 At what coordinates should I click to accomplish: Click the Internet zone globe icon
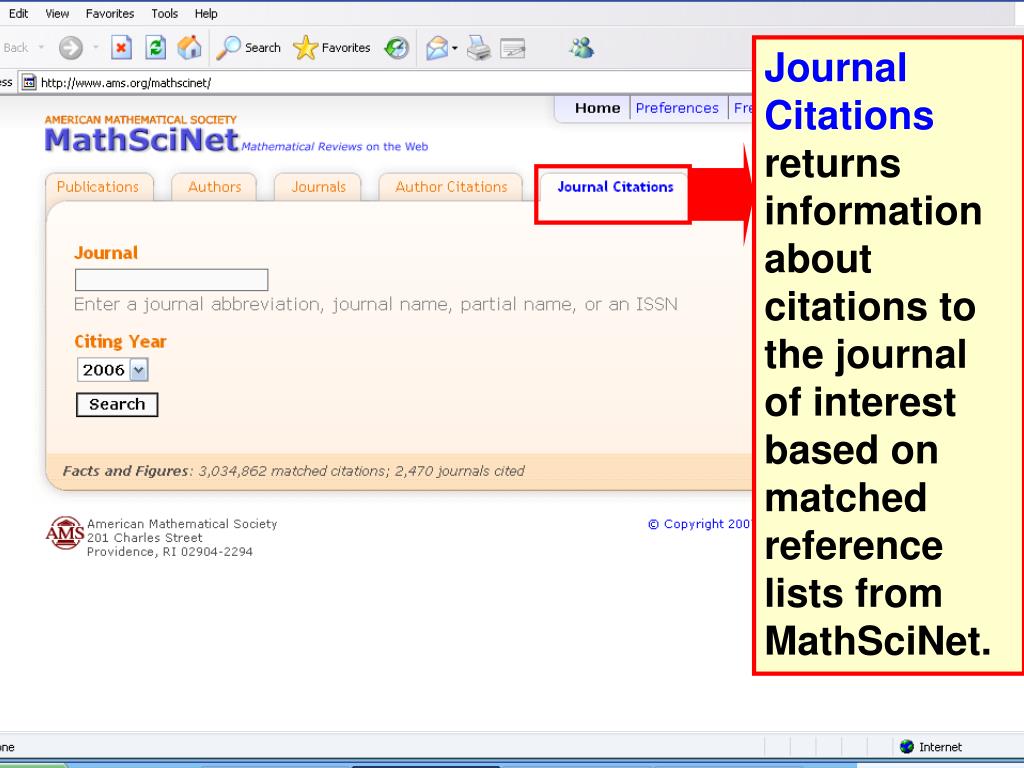pyautogui.click(x=906, y=746)
